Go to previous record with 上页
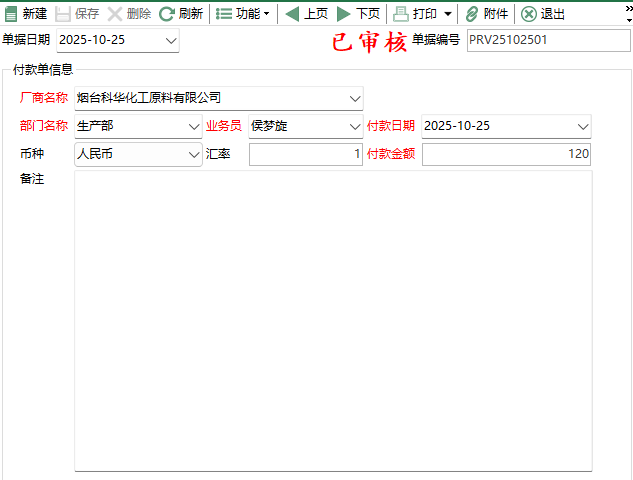The image size is (633, 480). 306,14
